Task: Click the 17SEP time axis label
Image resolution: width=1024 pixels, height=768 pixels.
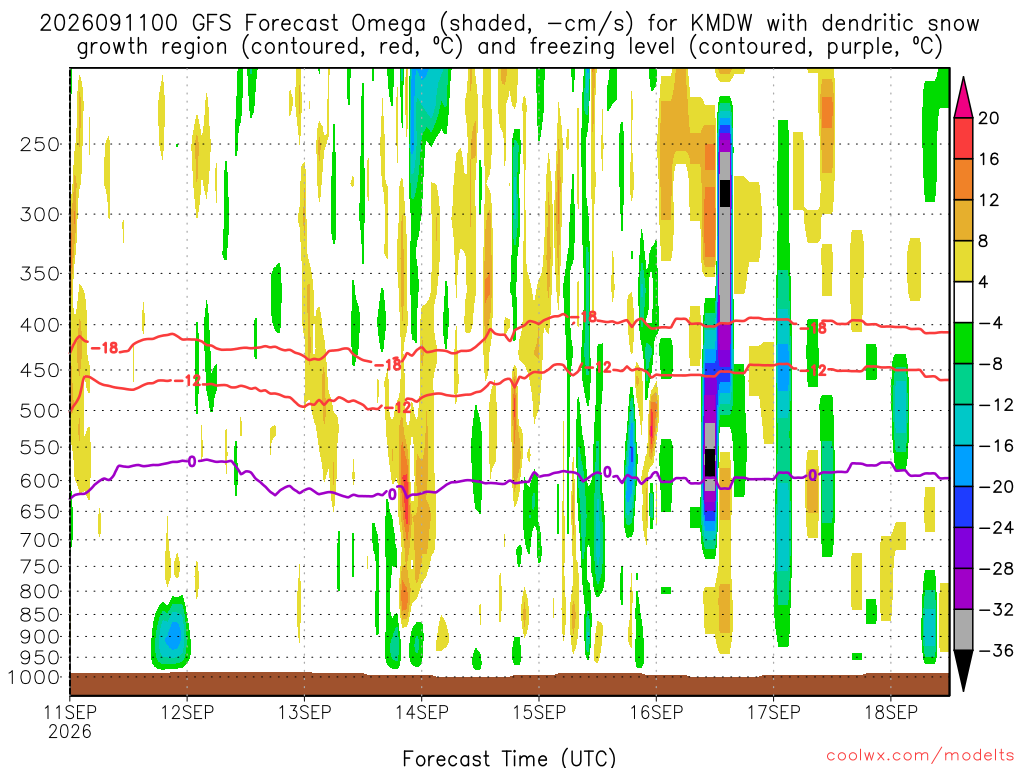Action: (x=773, y=712)
